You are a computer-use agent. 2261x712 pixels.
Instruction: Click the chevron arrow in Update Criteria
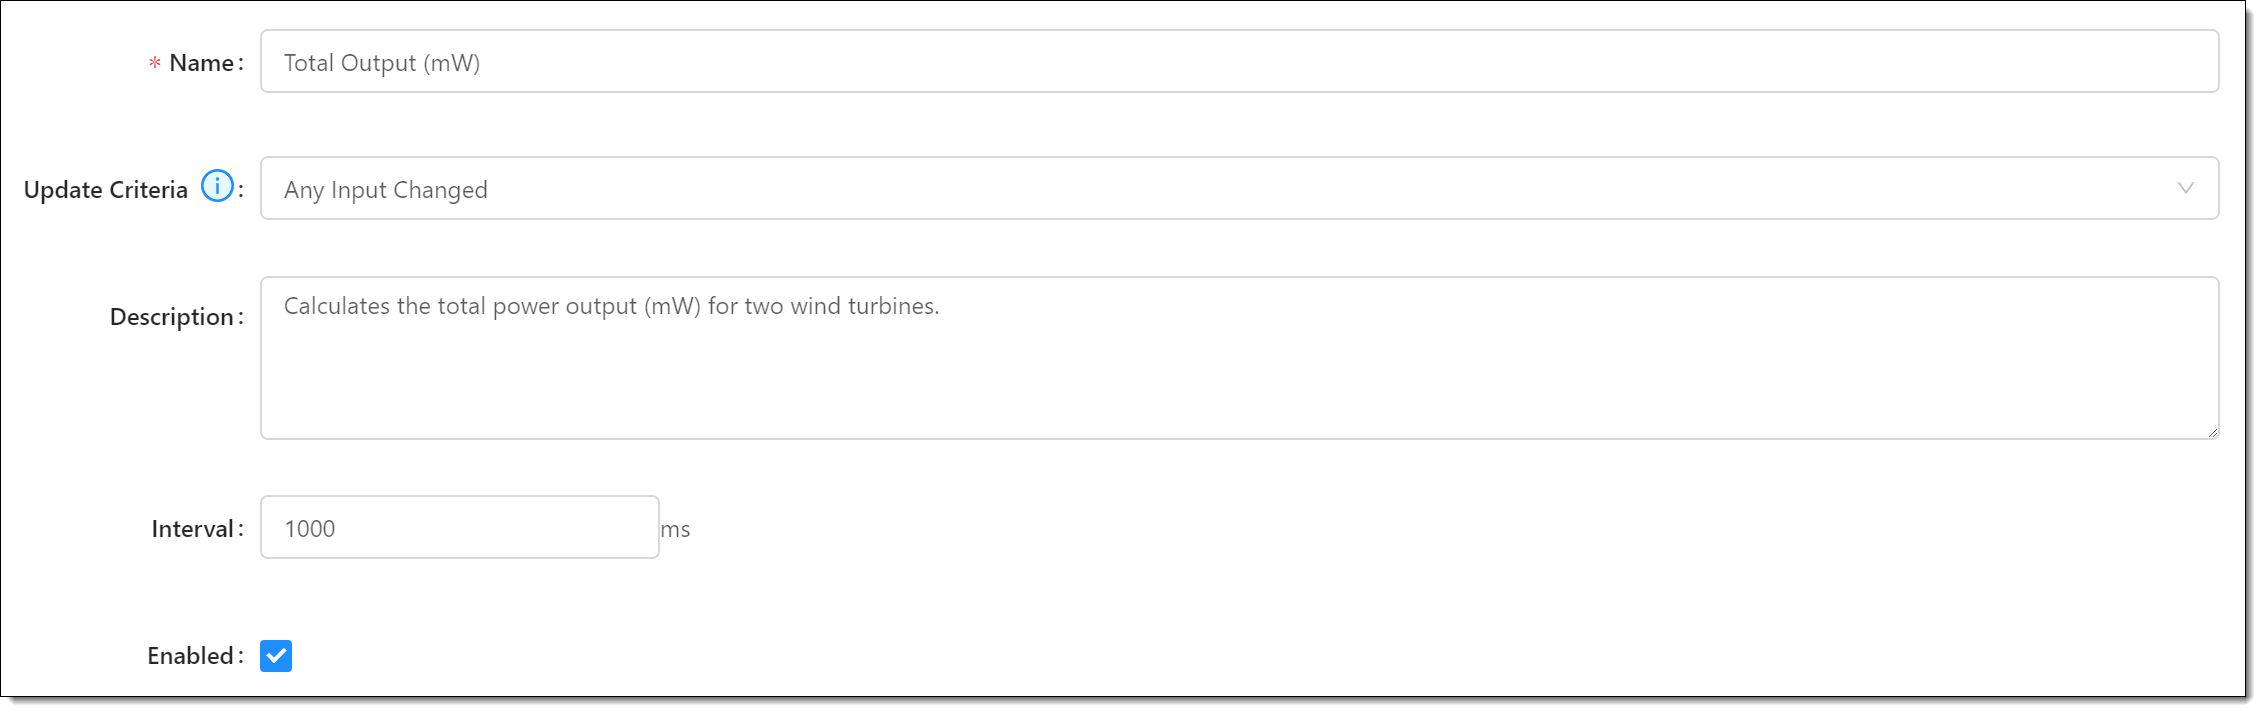(x=2186, y=188)
